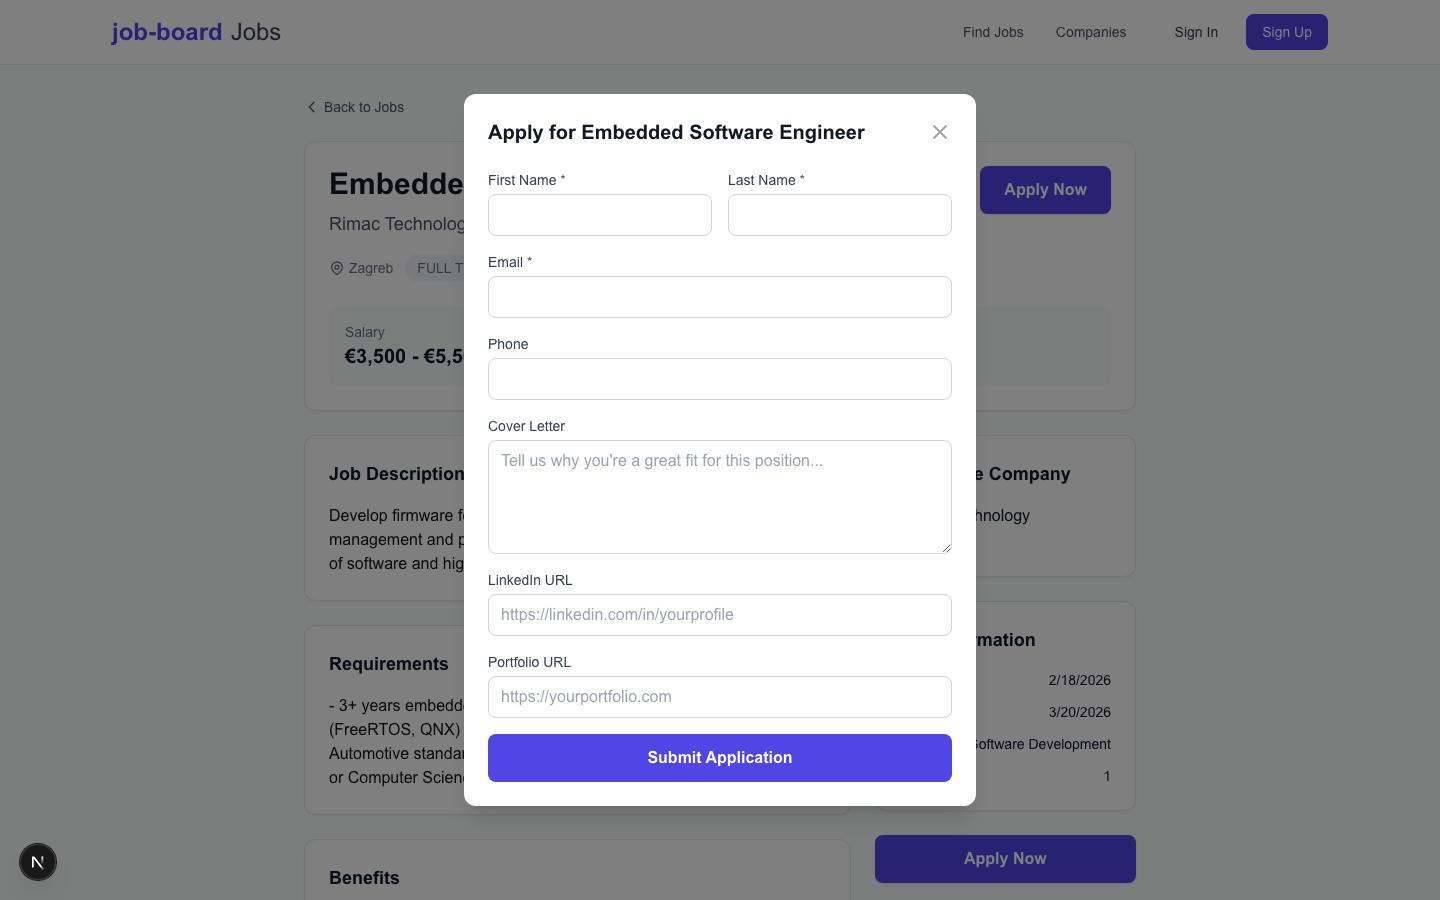Viewport: 1440px width, 900px height.
Task: Click Sign In
Action: [1196, 32]
